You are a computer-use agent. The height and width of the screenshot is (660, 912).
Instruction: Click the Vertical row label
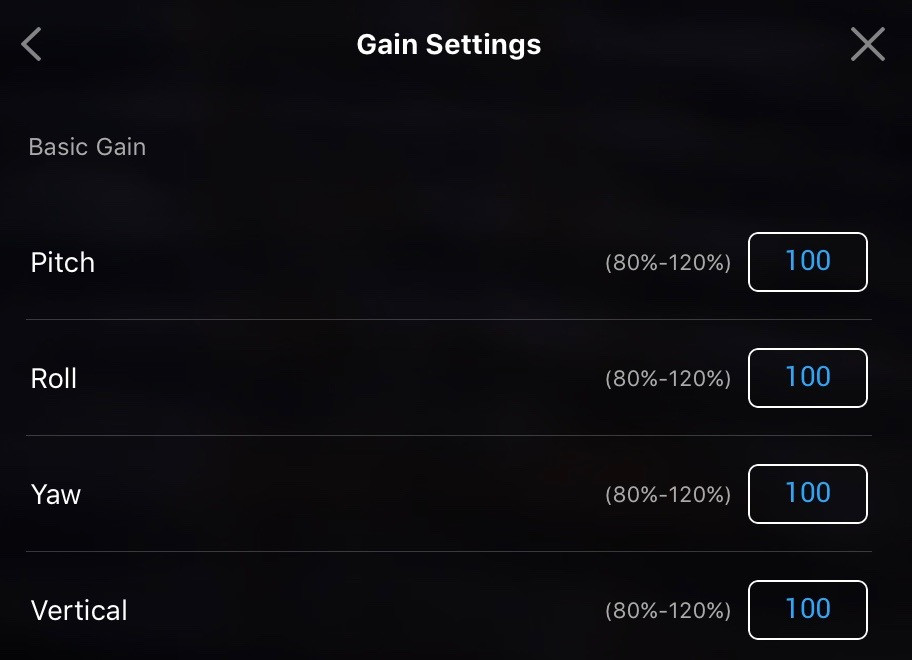point(79,610)
